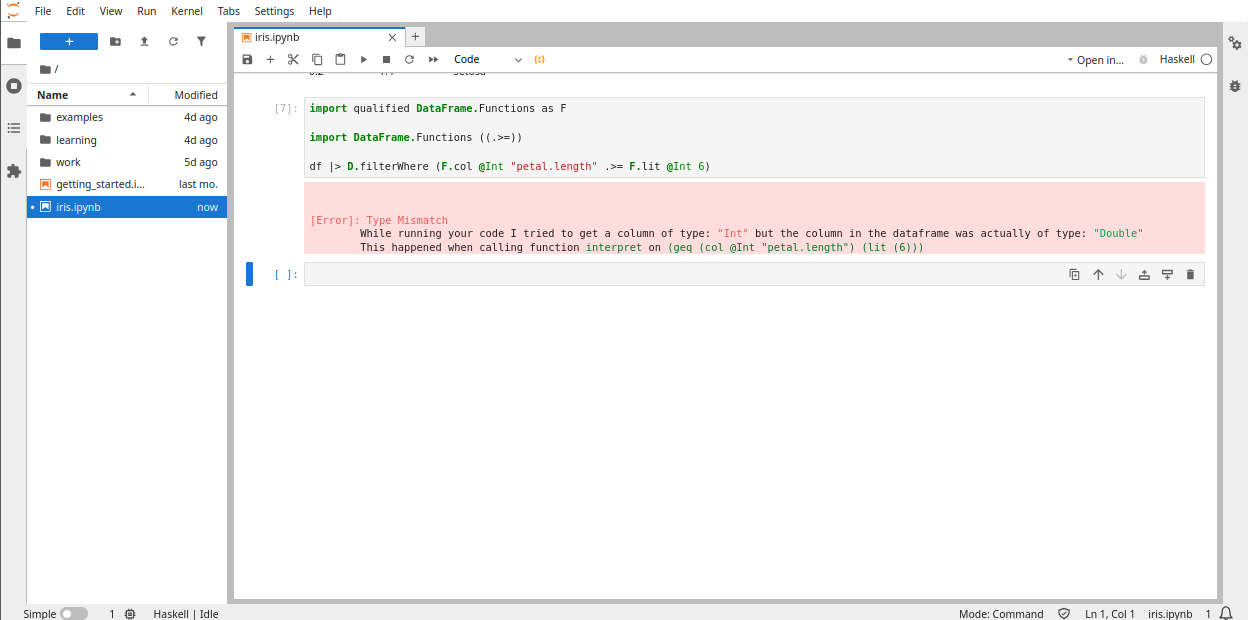This screenshot has width=1248, height=620.
Task: Click inside the cell 7 code editor
Action: point(754,137)
